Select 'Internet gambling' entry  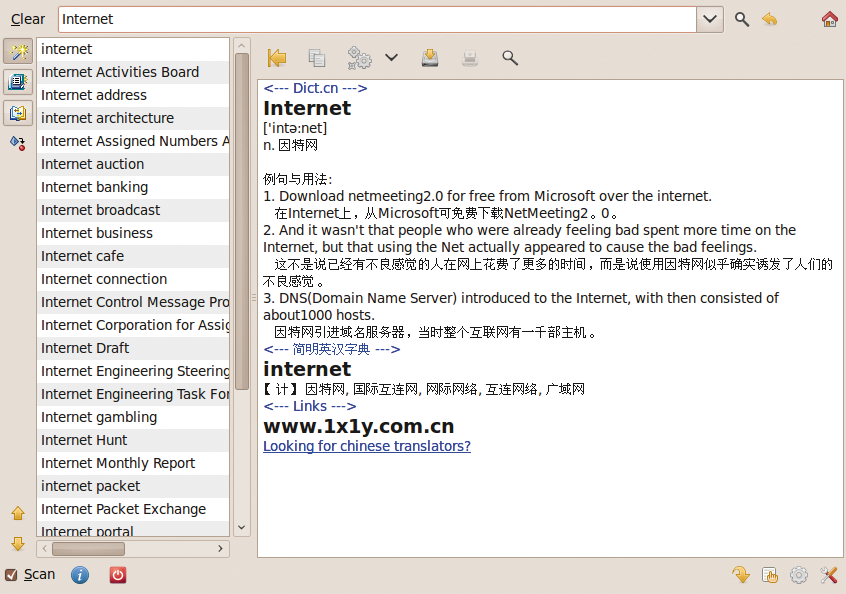point(133,418)
